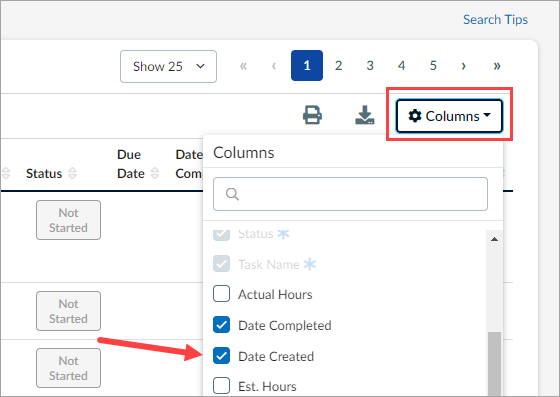Enable the Est. Hours column checkbox
The width and height of the screenshot is (560, 397).
tap(221, 386)
